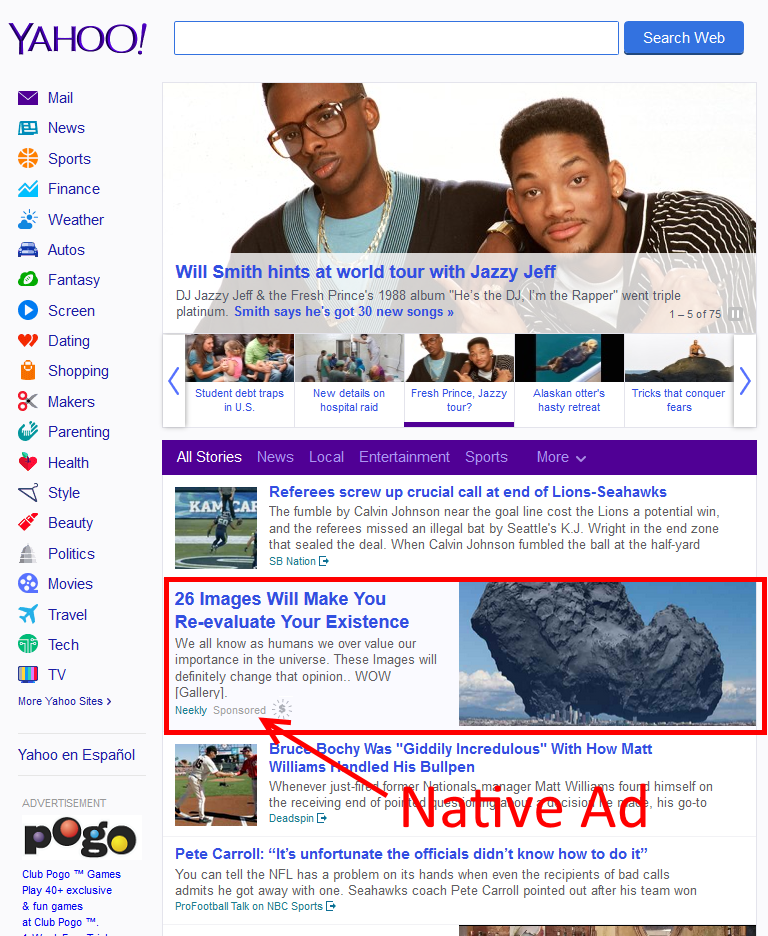Click the Yahoo logo
Image resolution: width=768 pixels, height=936 pixels.
pos(78,38)
